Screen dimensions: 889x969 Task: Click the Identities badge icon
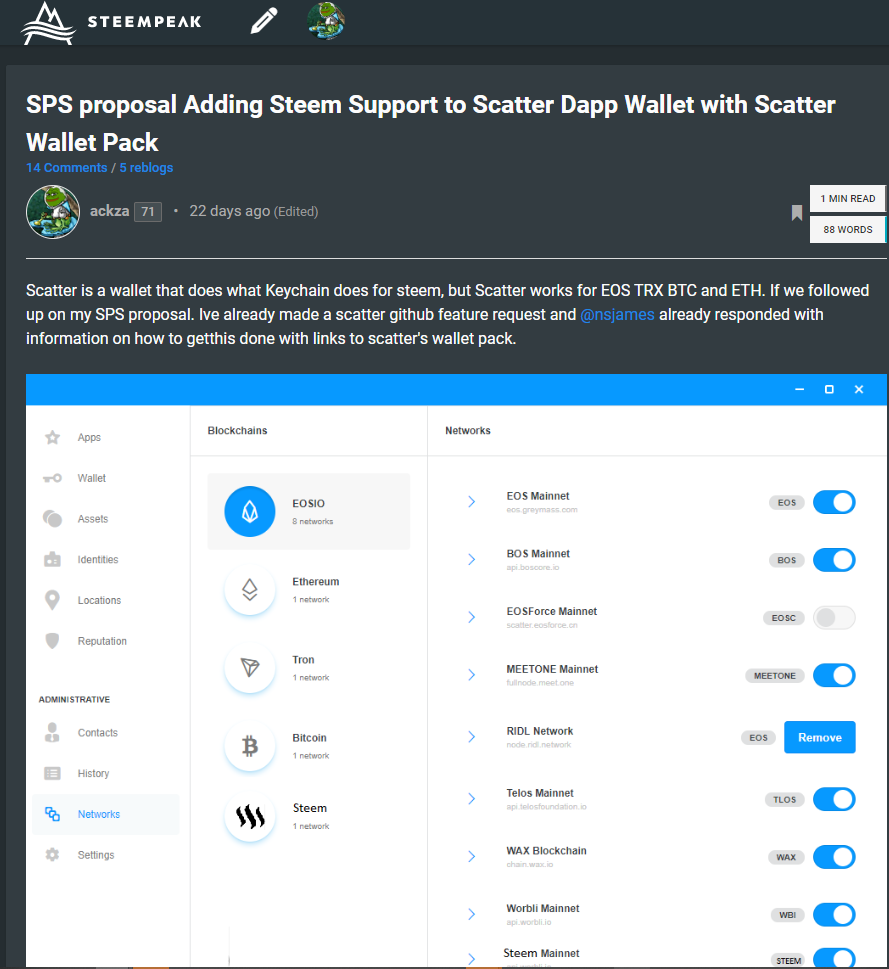pyautogui.click(x=53, y=559)
